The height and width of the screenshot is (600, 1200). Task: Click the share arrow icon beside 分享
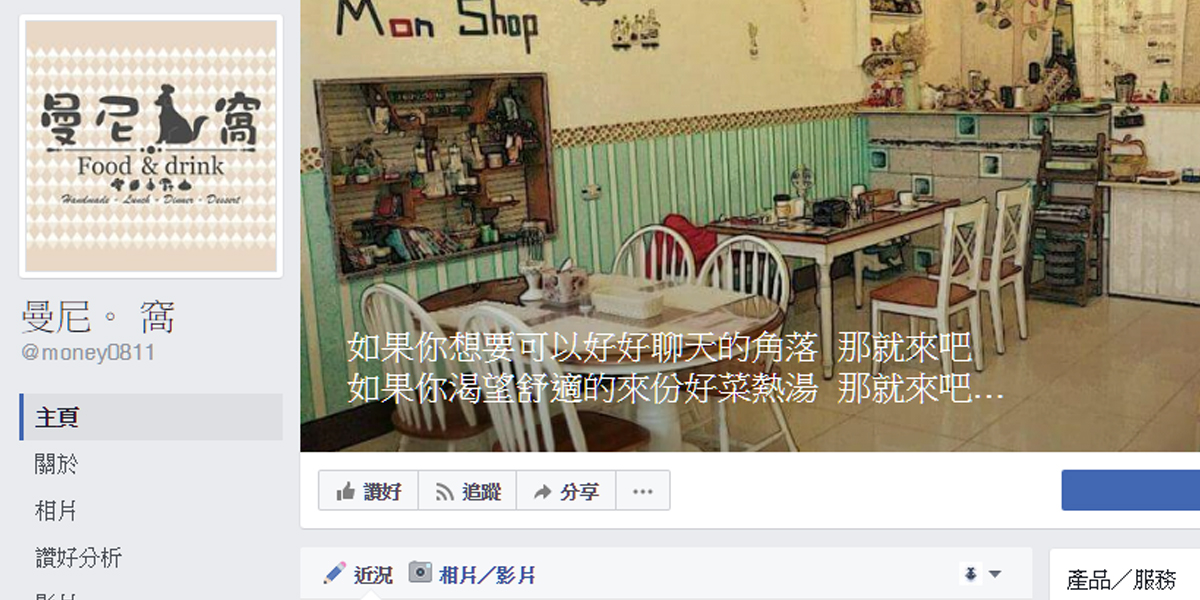pyautogui.click(x=542, y=492)
